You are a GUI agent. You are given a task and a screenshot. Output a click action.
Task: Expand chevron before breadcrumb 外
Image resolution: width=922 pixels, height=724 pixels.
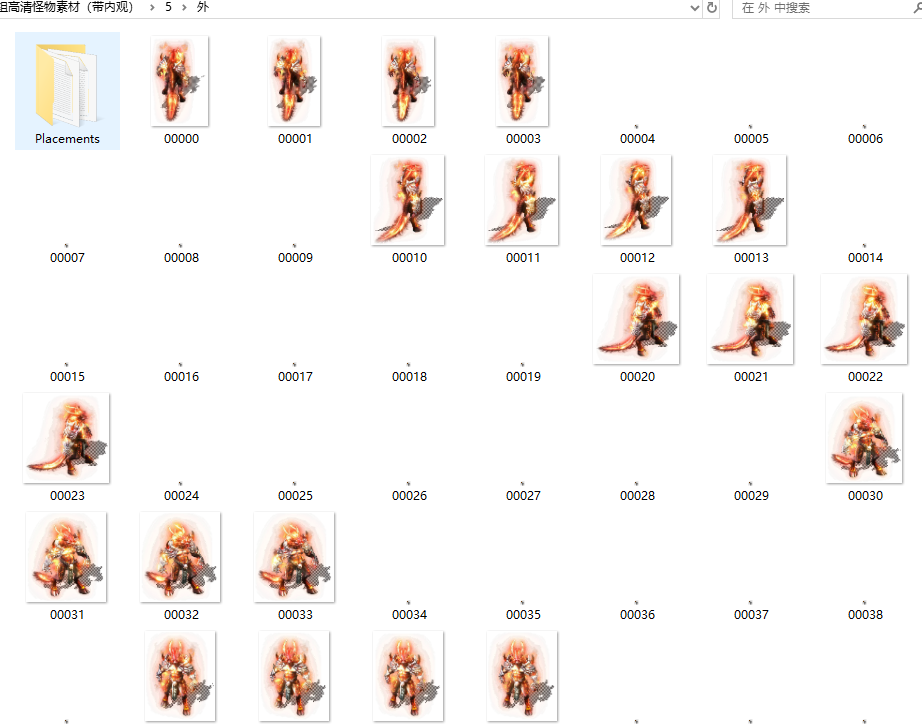pyautogui.click(x=184, y=8)
